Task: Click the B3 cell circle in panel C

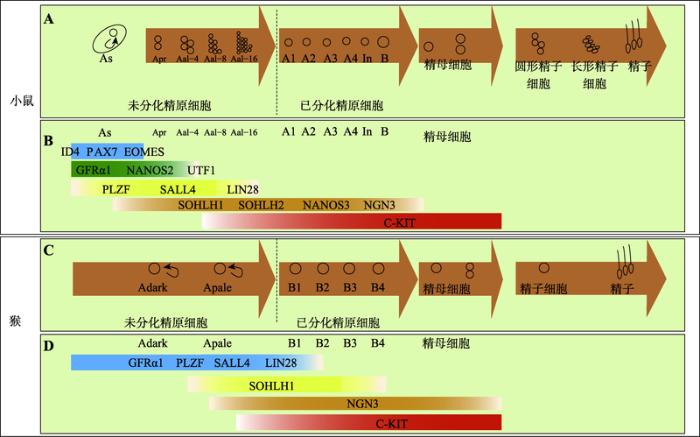Action: (x=349, y=268)
